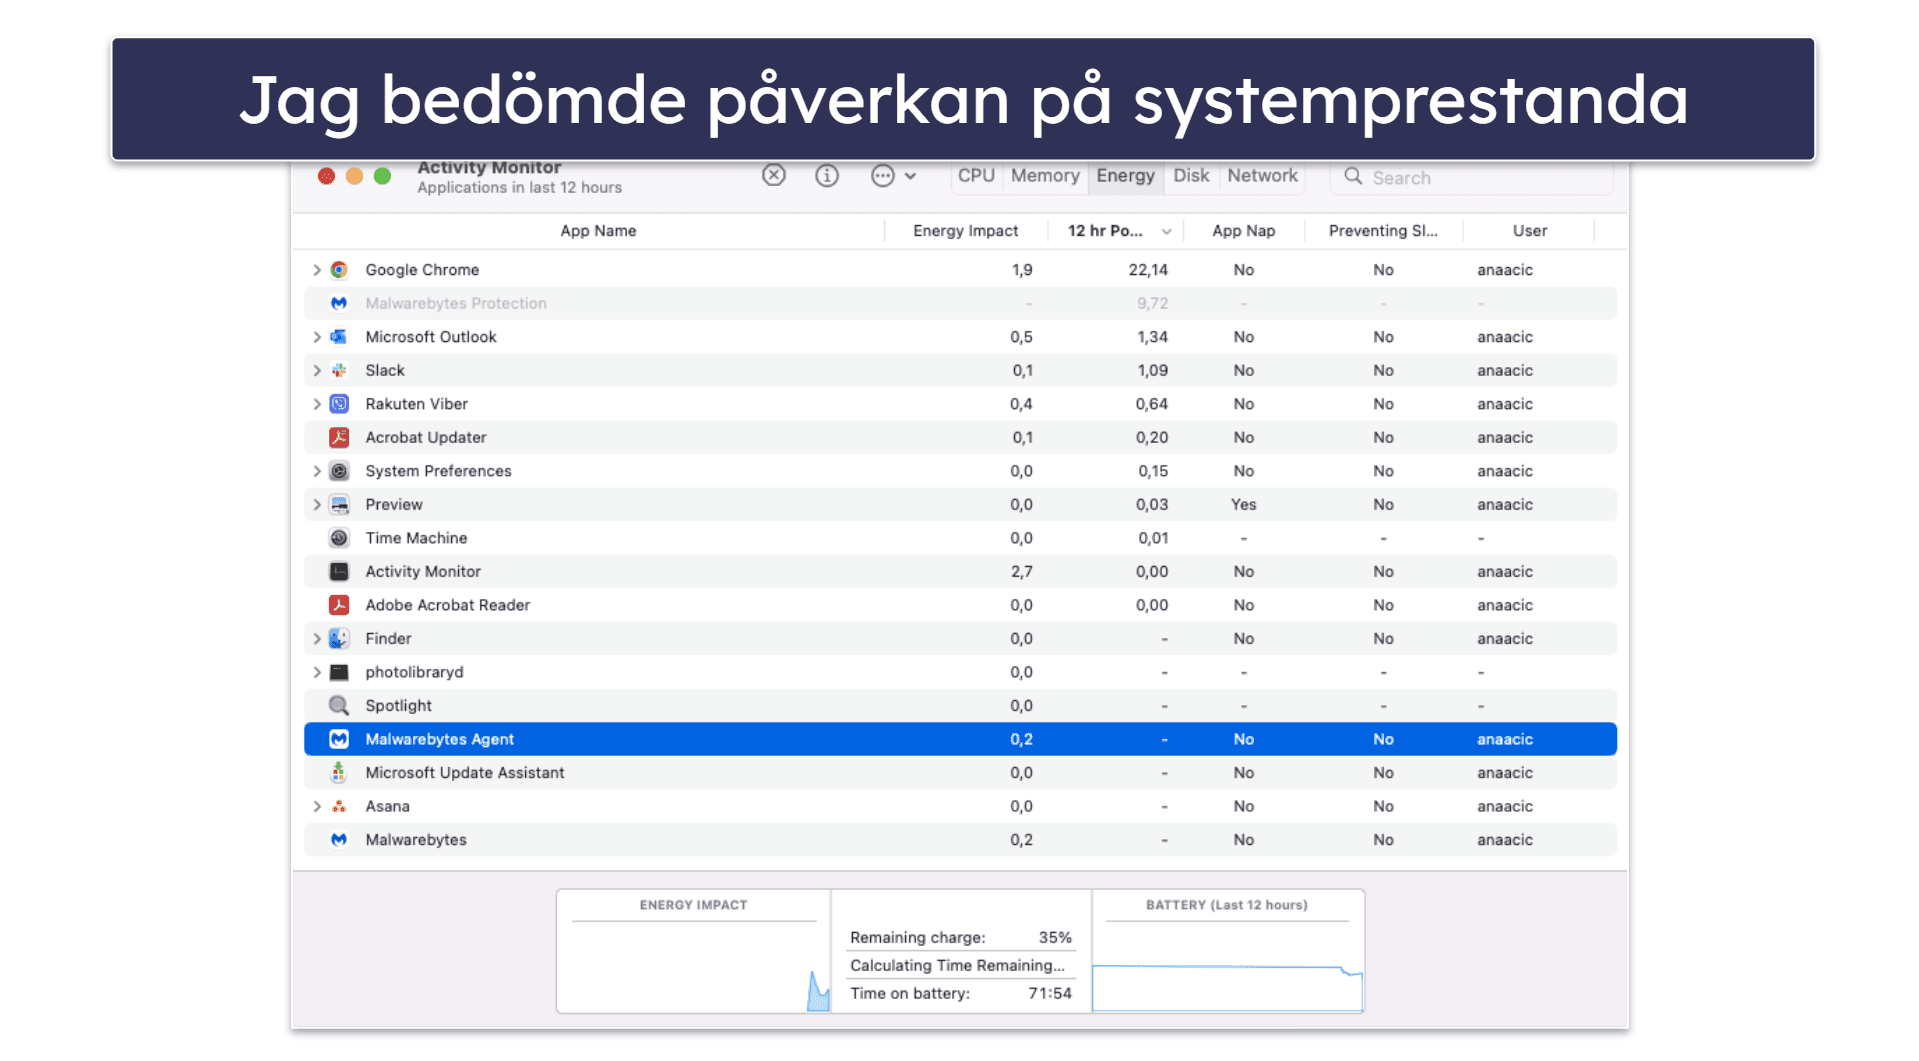Click the Time on battery 71:54 value

1050,993
